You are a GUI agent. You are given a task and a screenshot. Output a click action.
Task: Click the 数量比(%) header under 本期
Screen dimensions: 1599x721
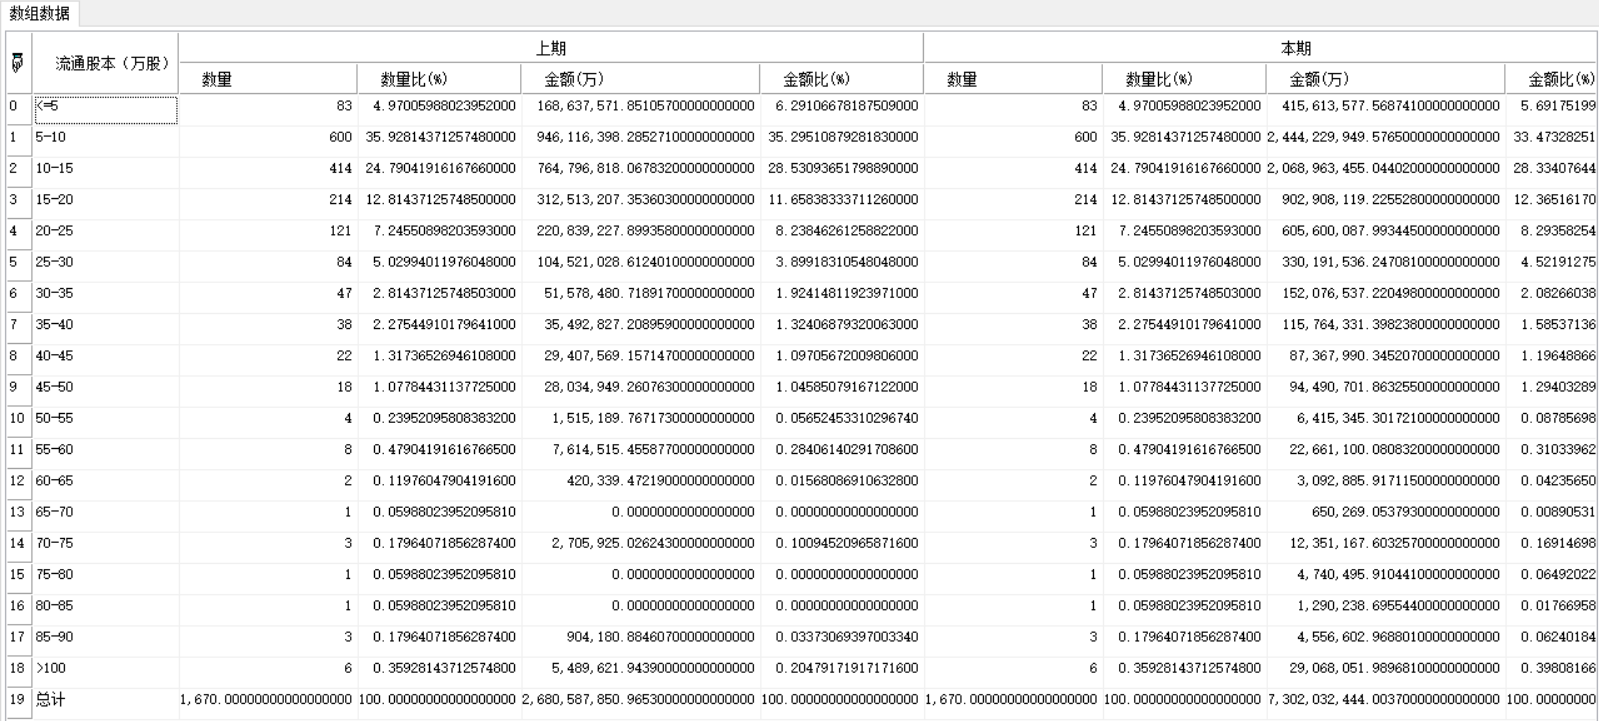[x=1159, y=79]
